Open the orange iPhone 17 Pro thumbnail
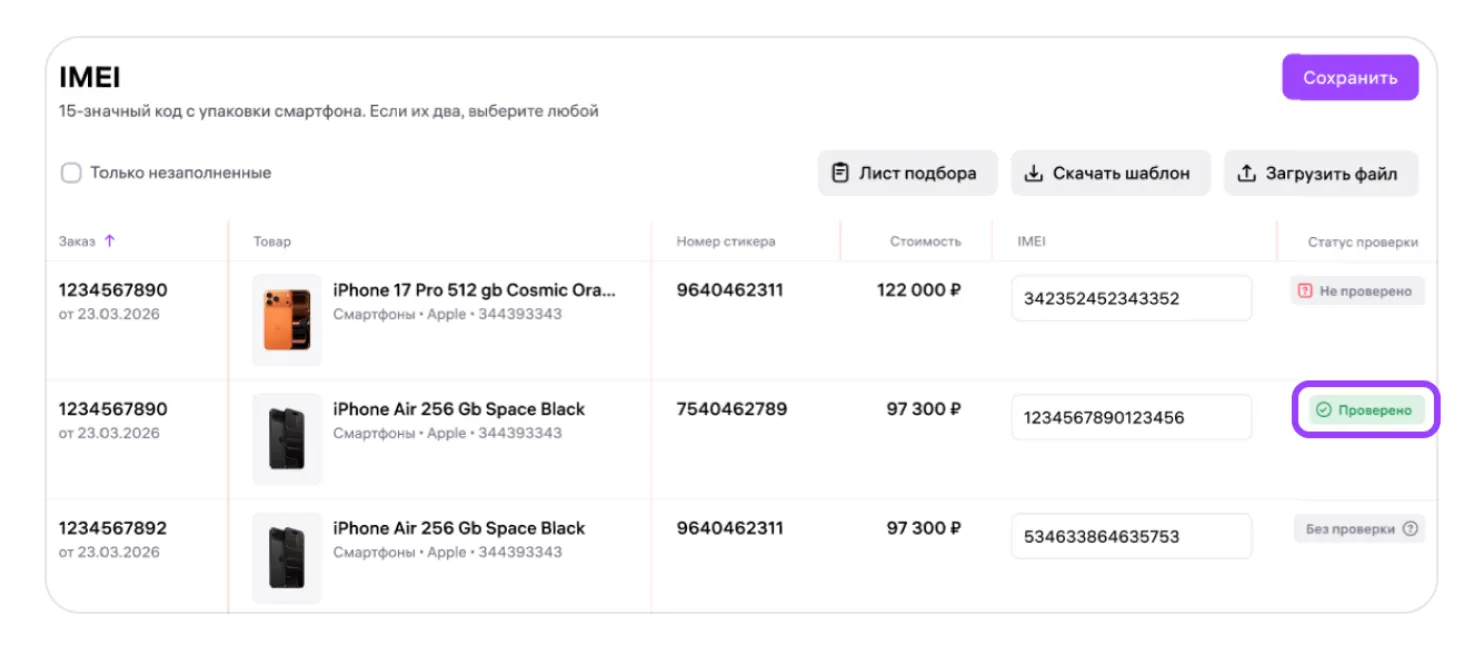Screen dimensions: 1483x647 (x=287, y=320)
